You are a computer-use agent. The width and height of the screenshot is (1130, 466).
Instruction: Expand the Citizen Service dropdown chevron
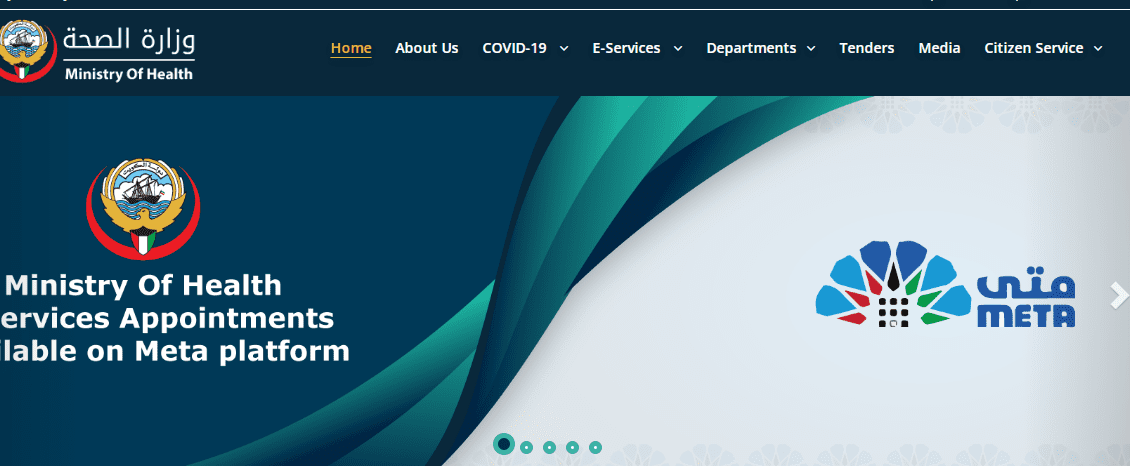click(1098, 48)
